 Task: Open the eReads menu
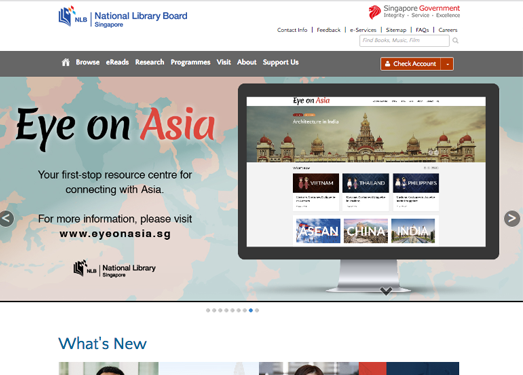[x=117, y=62]
